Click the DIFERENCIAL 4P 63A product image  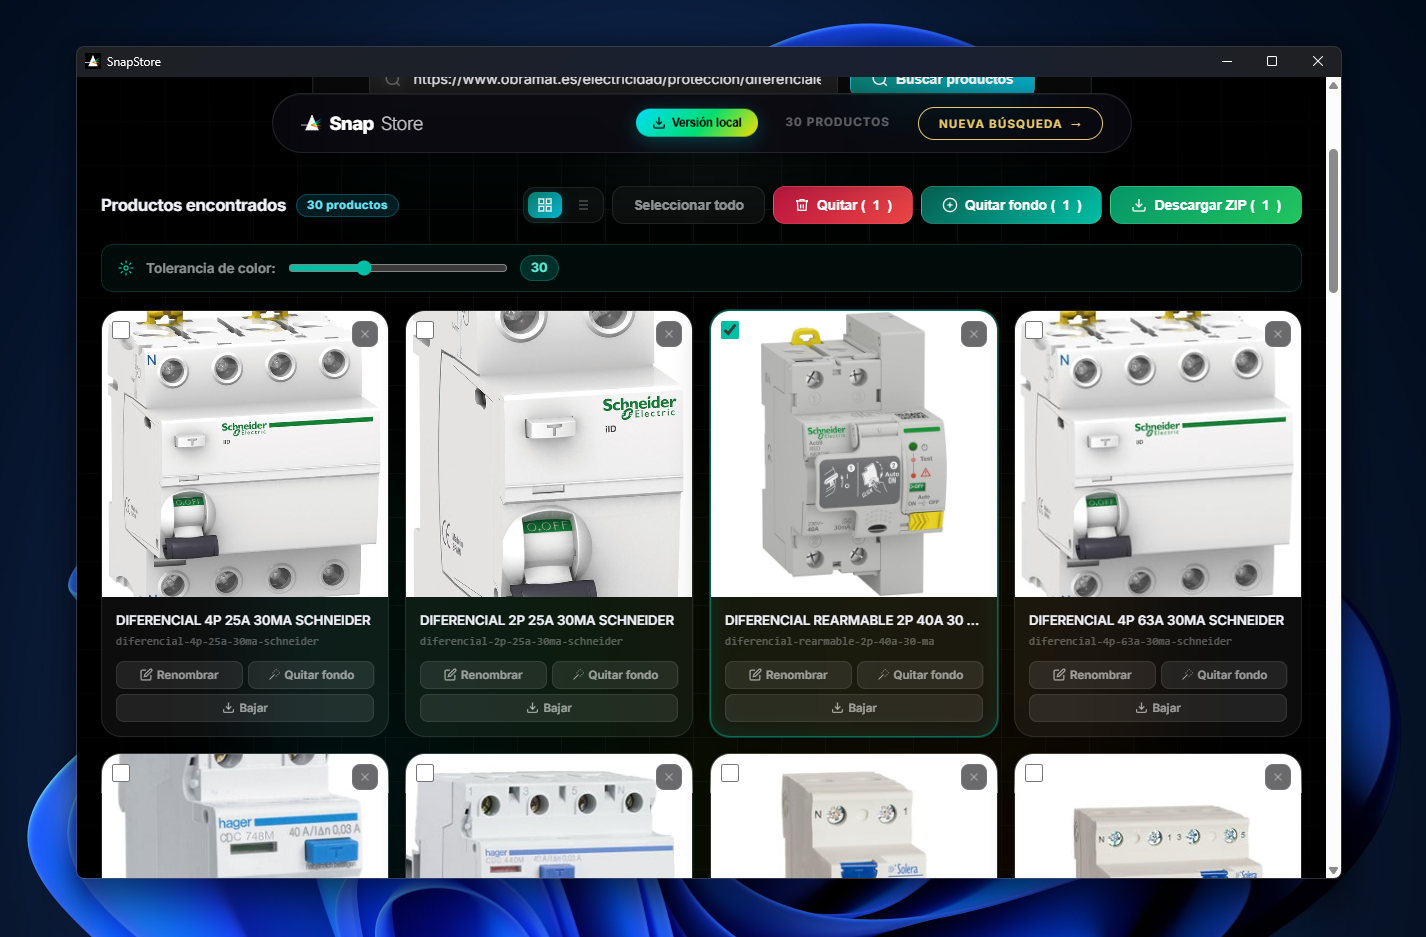click(1158, 454)
